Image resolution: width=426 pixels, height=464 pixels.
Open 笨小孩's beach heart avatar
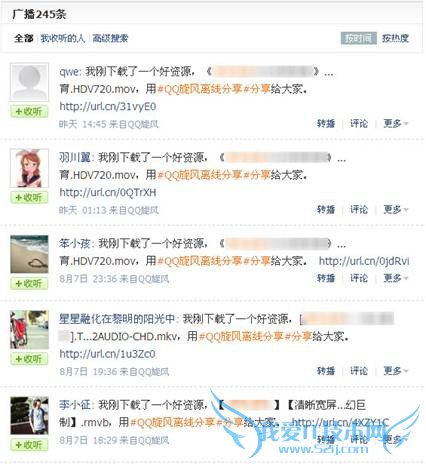pos(29,254)
